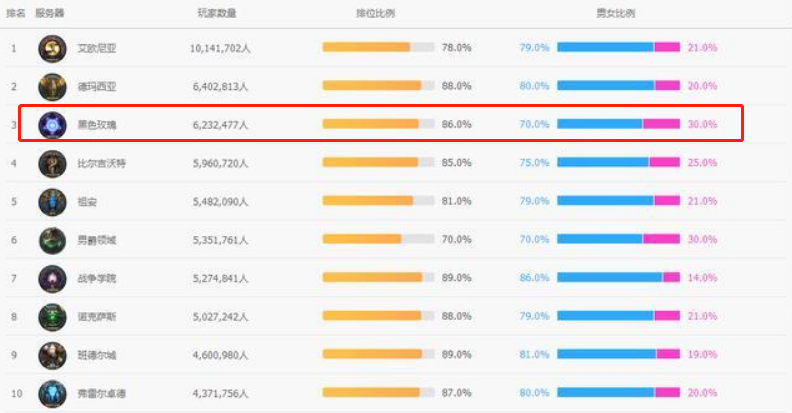Viewport: 792px width, 413px height.
Task: Click the 弗雷尔卓德 server icon
Action: pos(52,394)
